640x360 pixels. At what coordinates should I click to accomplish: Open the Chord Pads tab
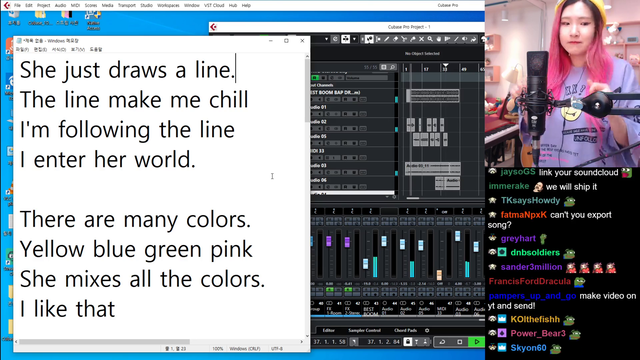tap(405, 331)
